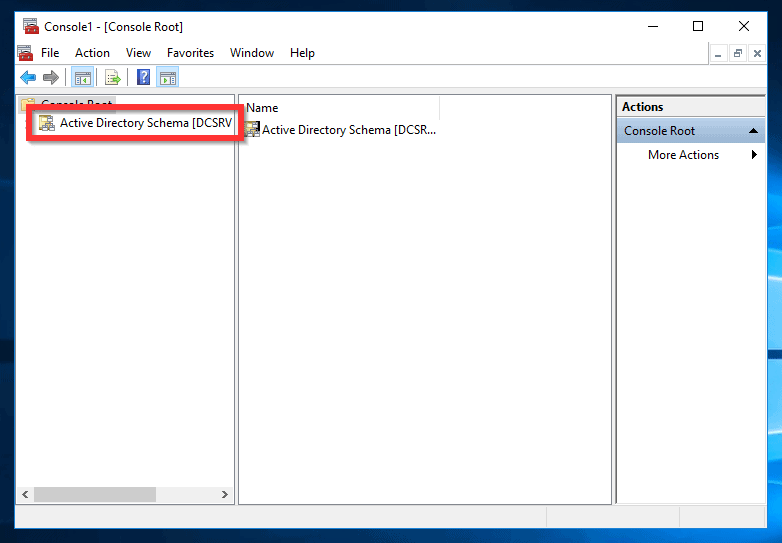Click the Console1 title bar icon

[31, 26]
